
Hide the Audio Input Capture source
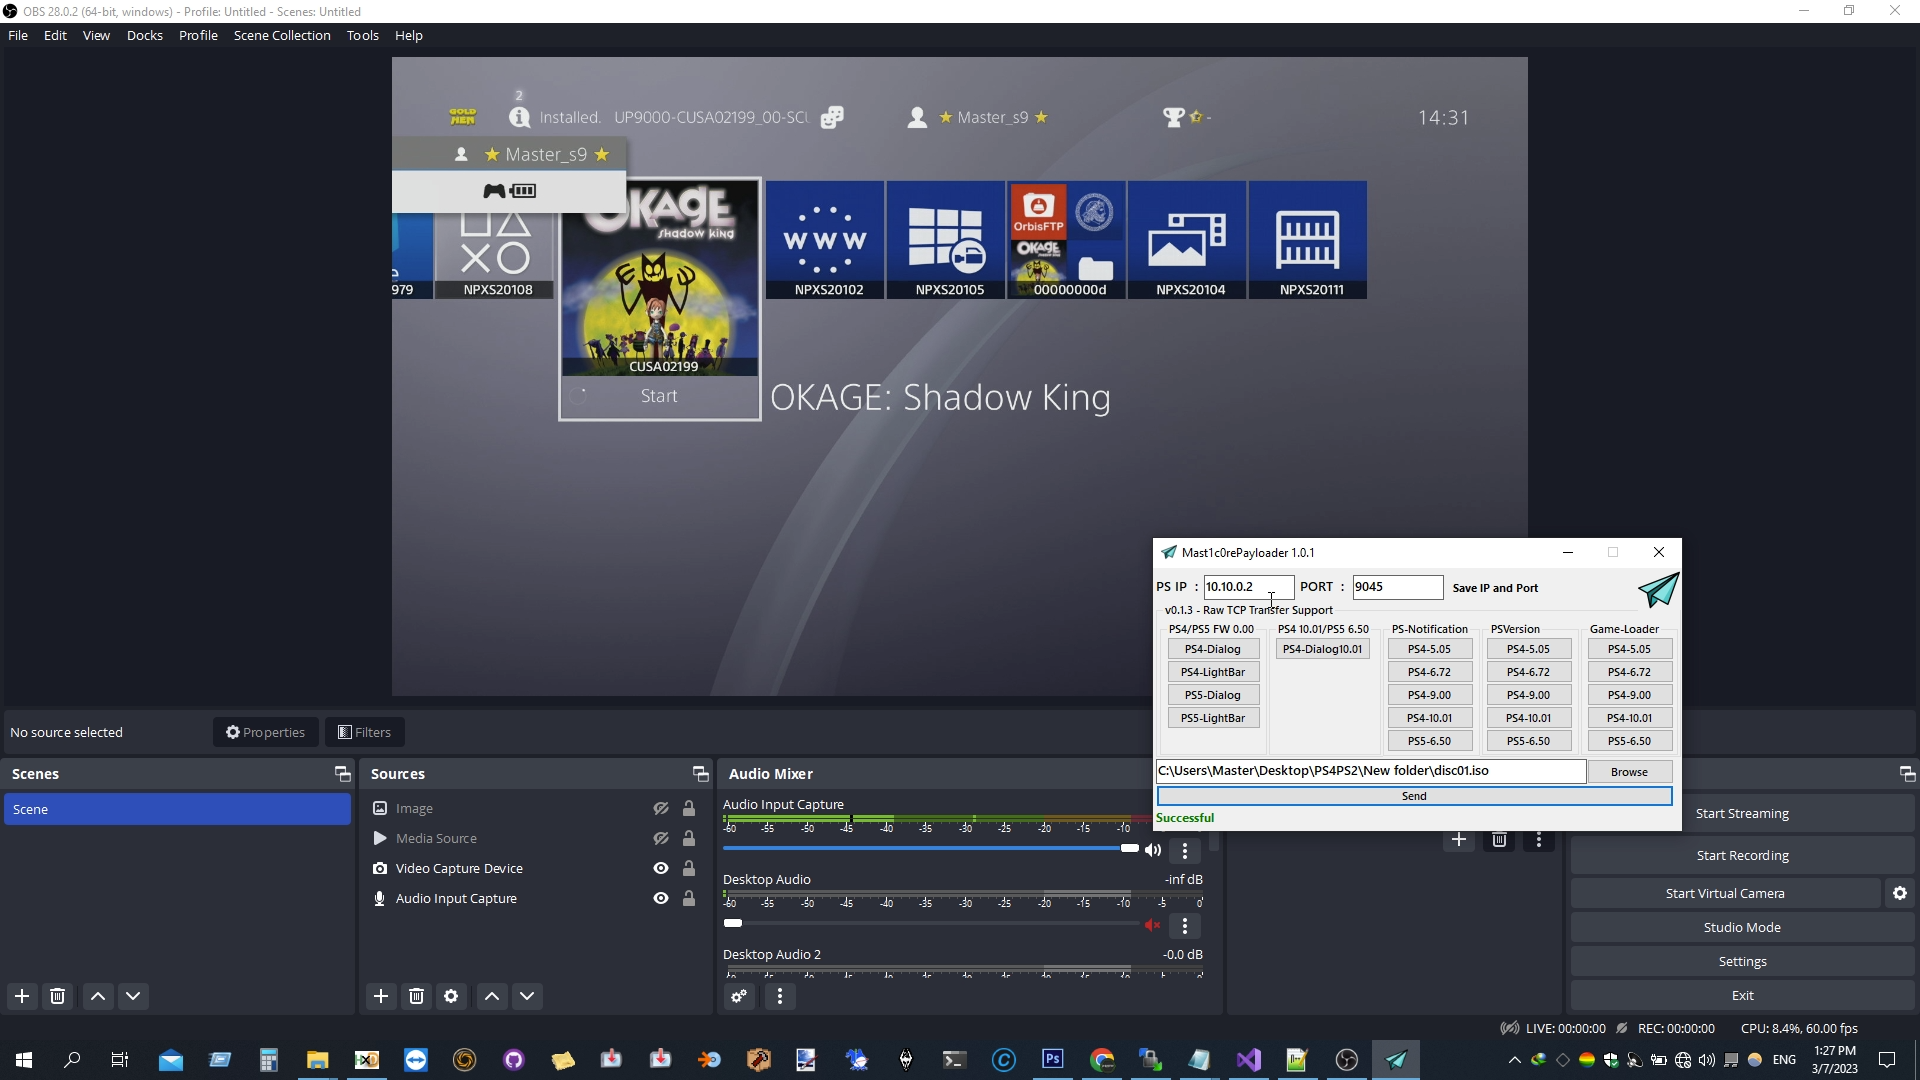click(x=661, y=898)
